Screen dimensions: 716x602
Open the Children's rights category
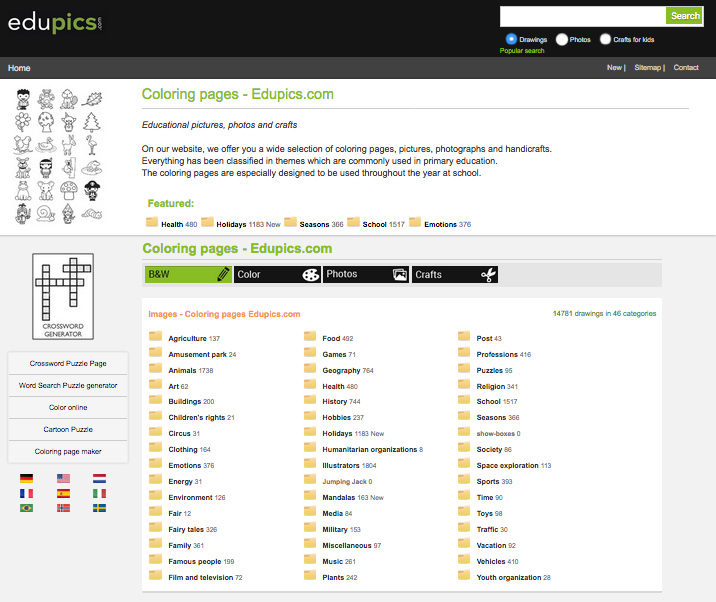[x=201, y=417]
